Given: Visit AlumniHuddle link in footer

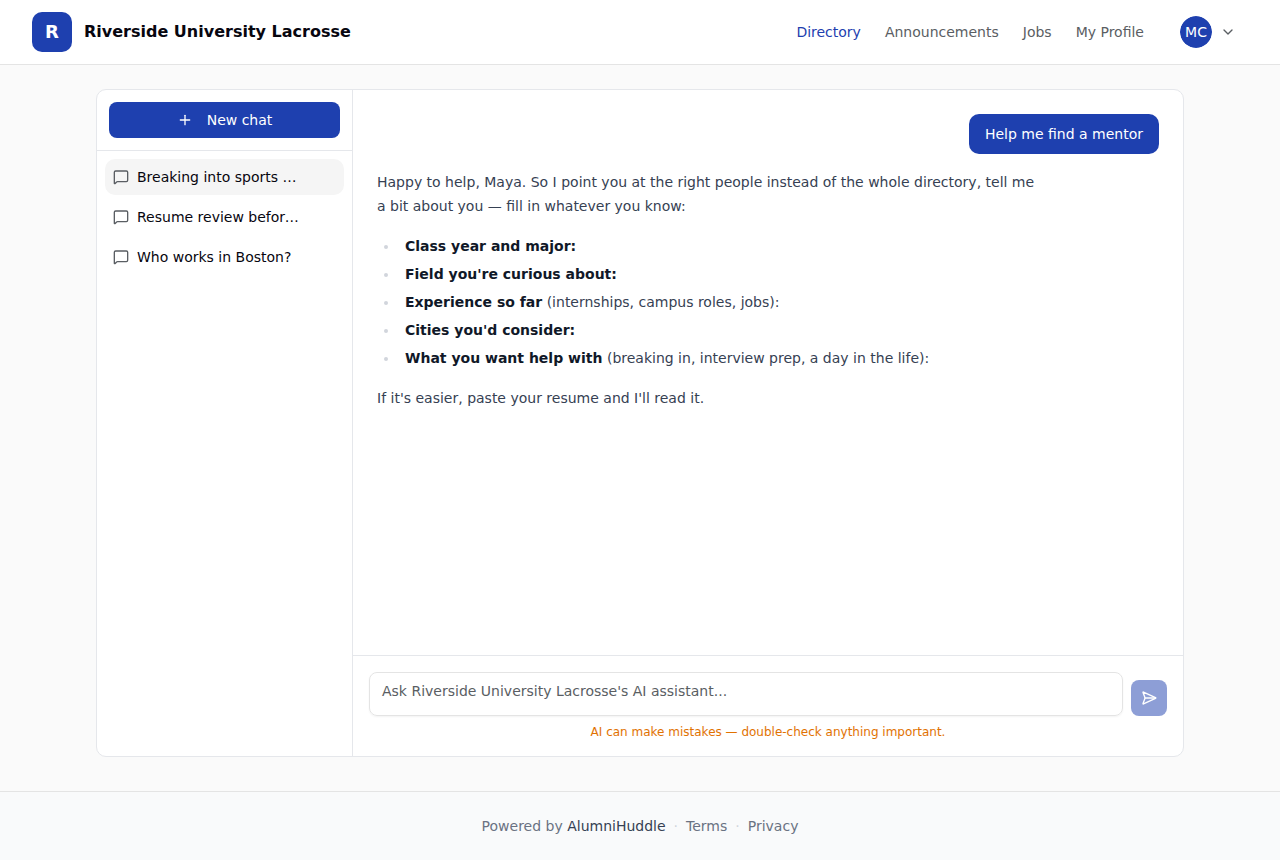Looking at the screenshot, I should pos(616,826).
